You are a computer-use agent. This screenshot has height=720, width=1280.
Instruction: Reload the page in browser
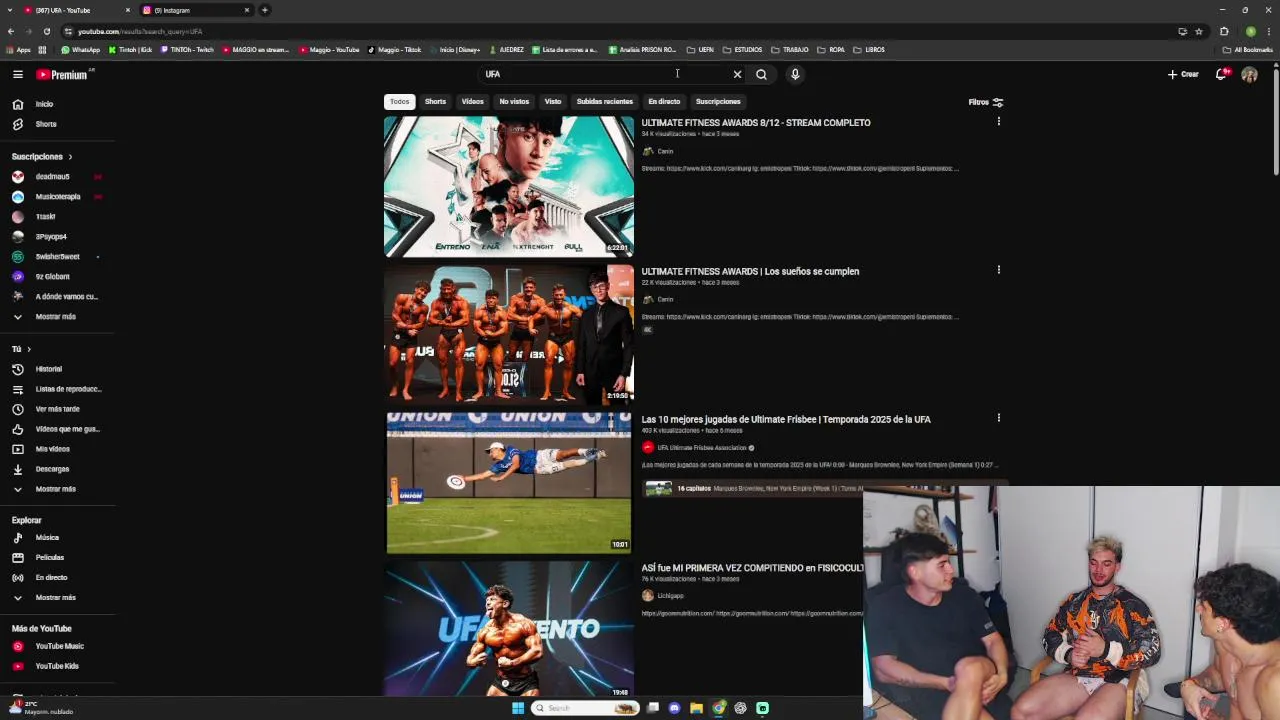coord(46,31)
